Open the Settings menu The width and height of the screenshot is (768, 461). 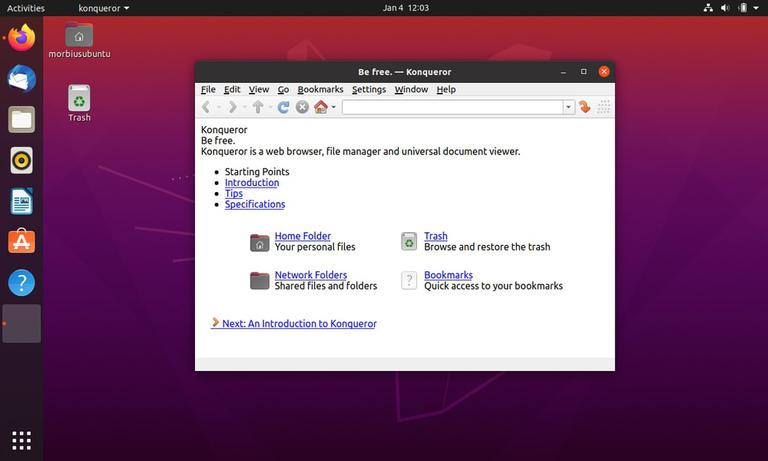[x=369, y=89]
